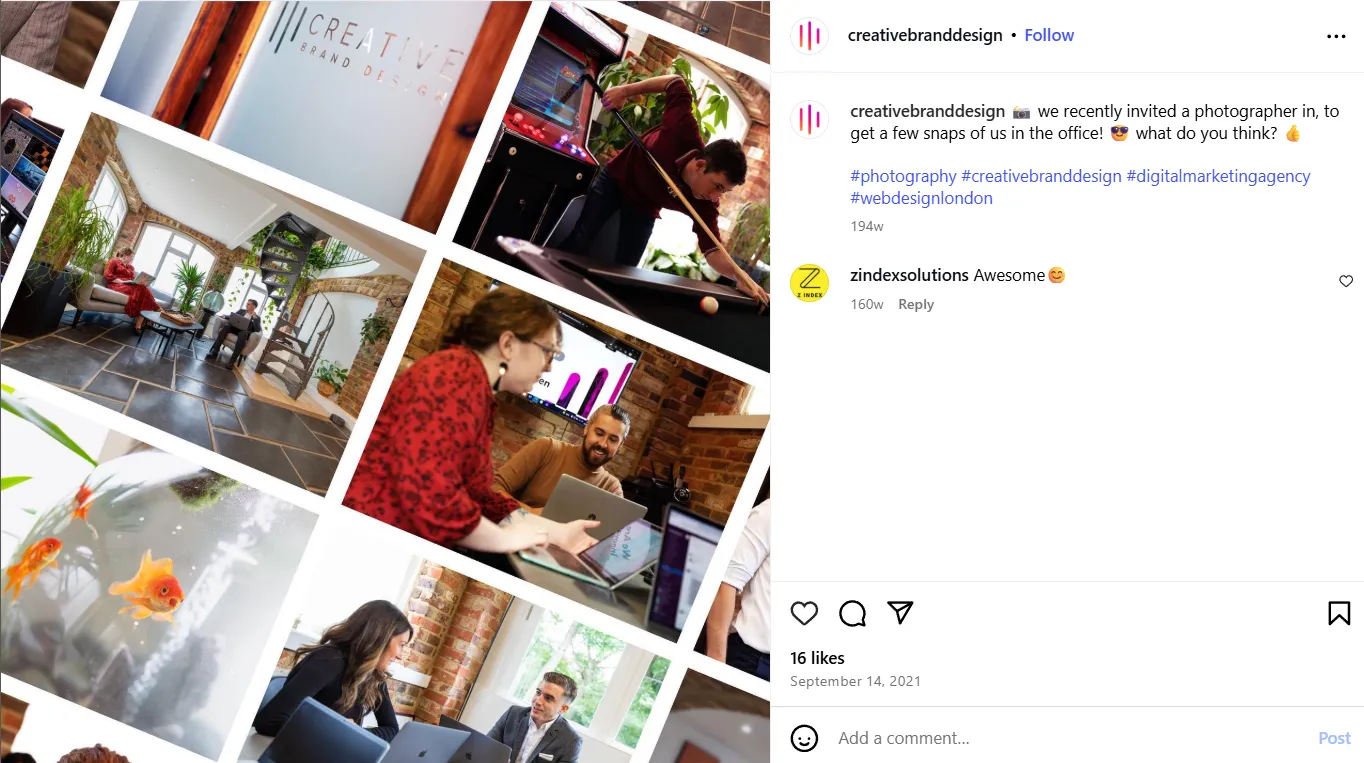Open creativebranddesign username in header
Viewport: 1364px width, 763px height.
925,35
